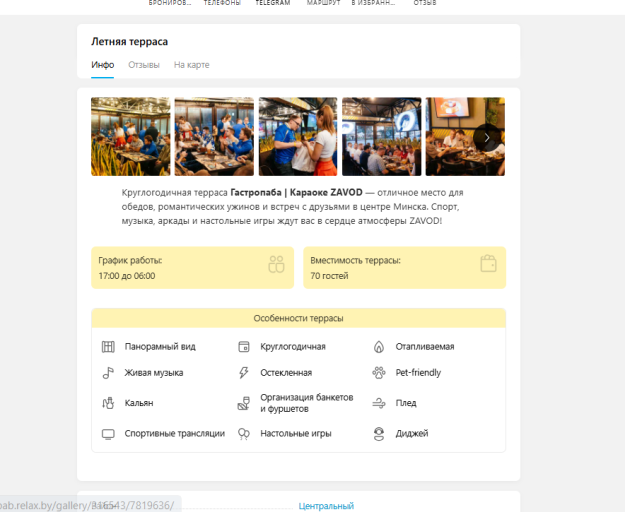Select the Инфо tab
The height and width of the screenshot is (512, 625).
coord(103,65)
